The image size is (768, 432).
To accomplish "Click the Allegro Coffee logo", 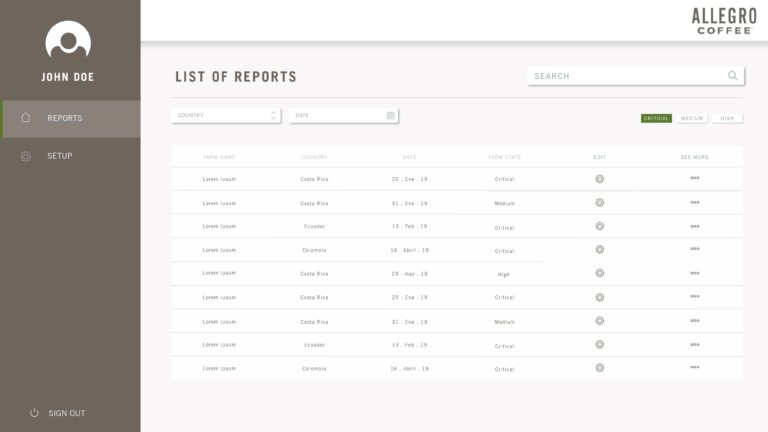I will pyautogui.click(x=723, y=21).
